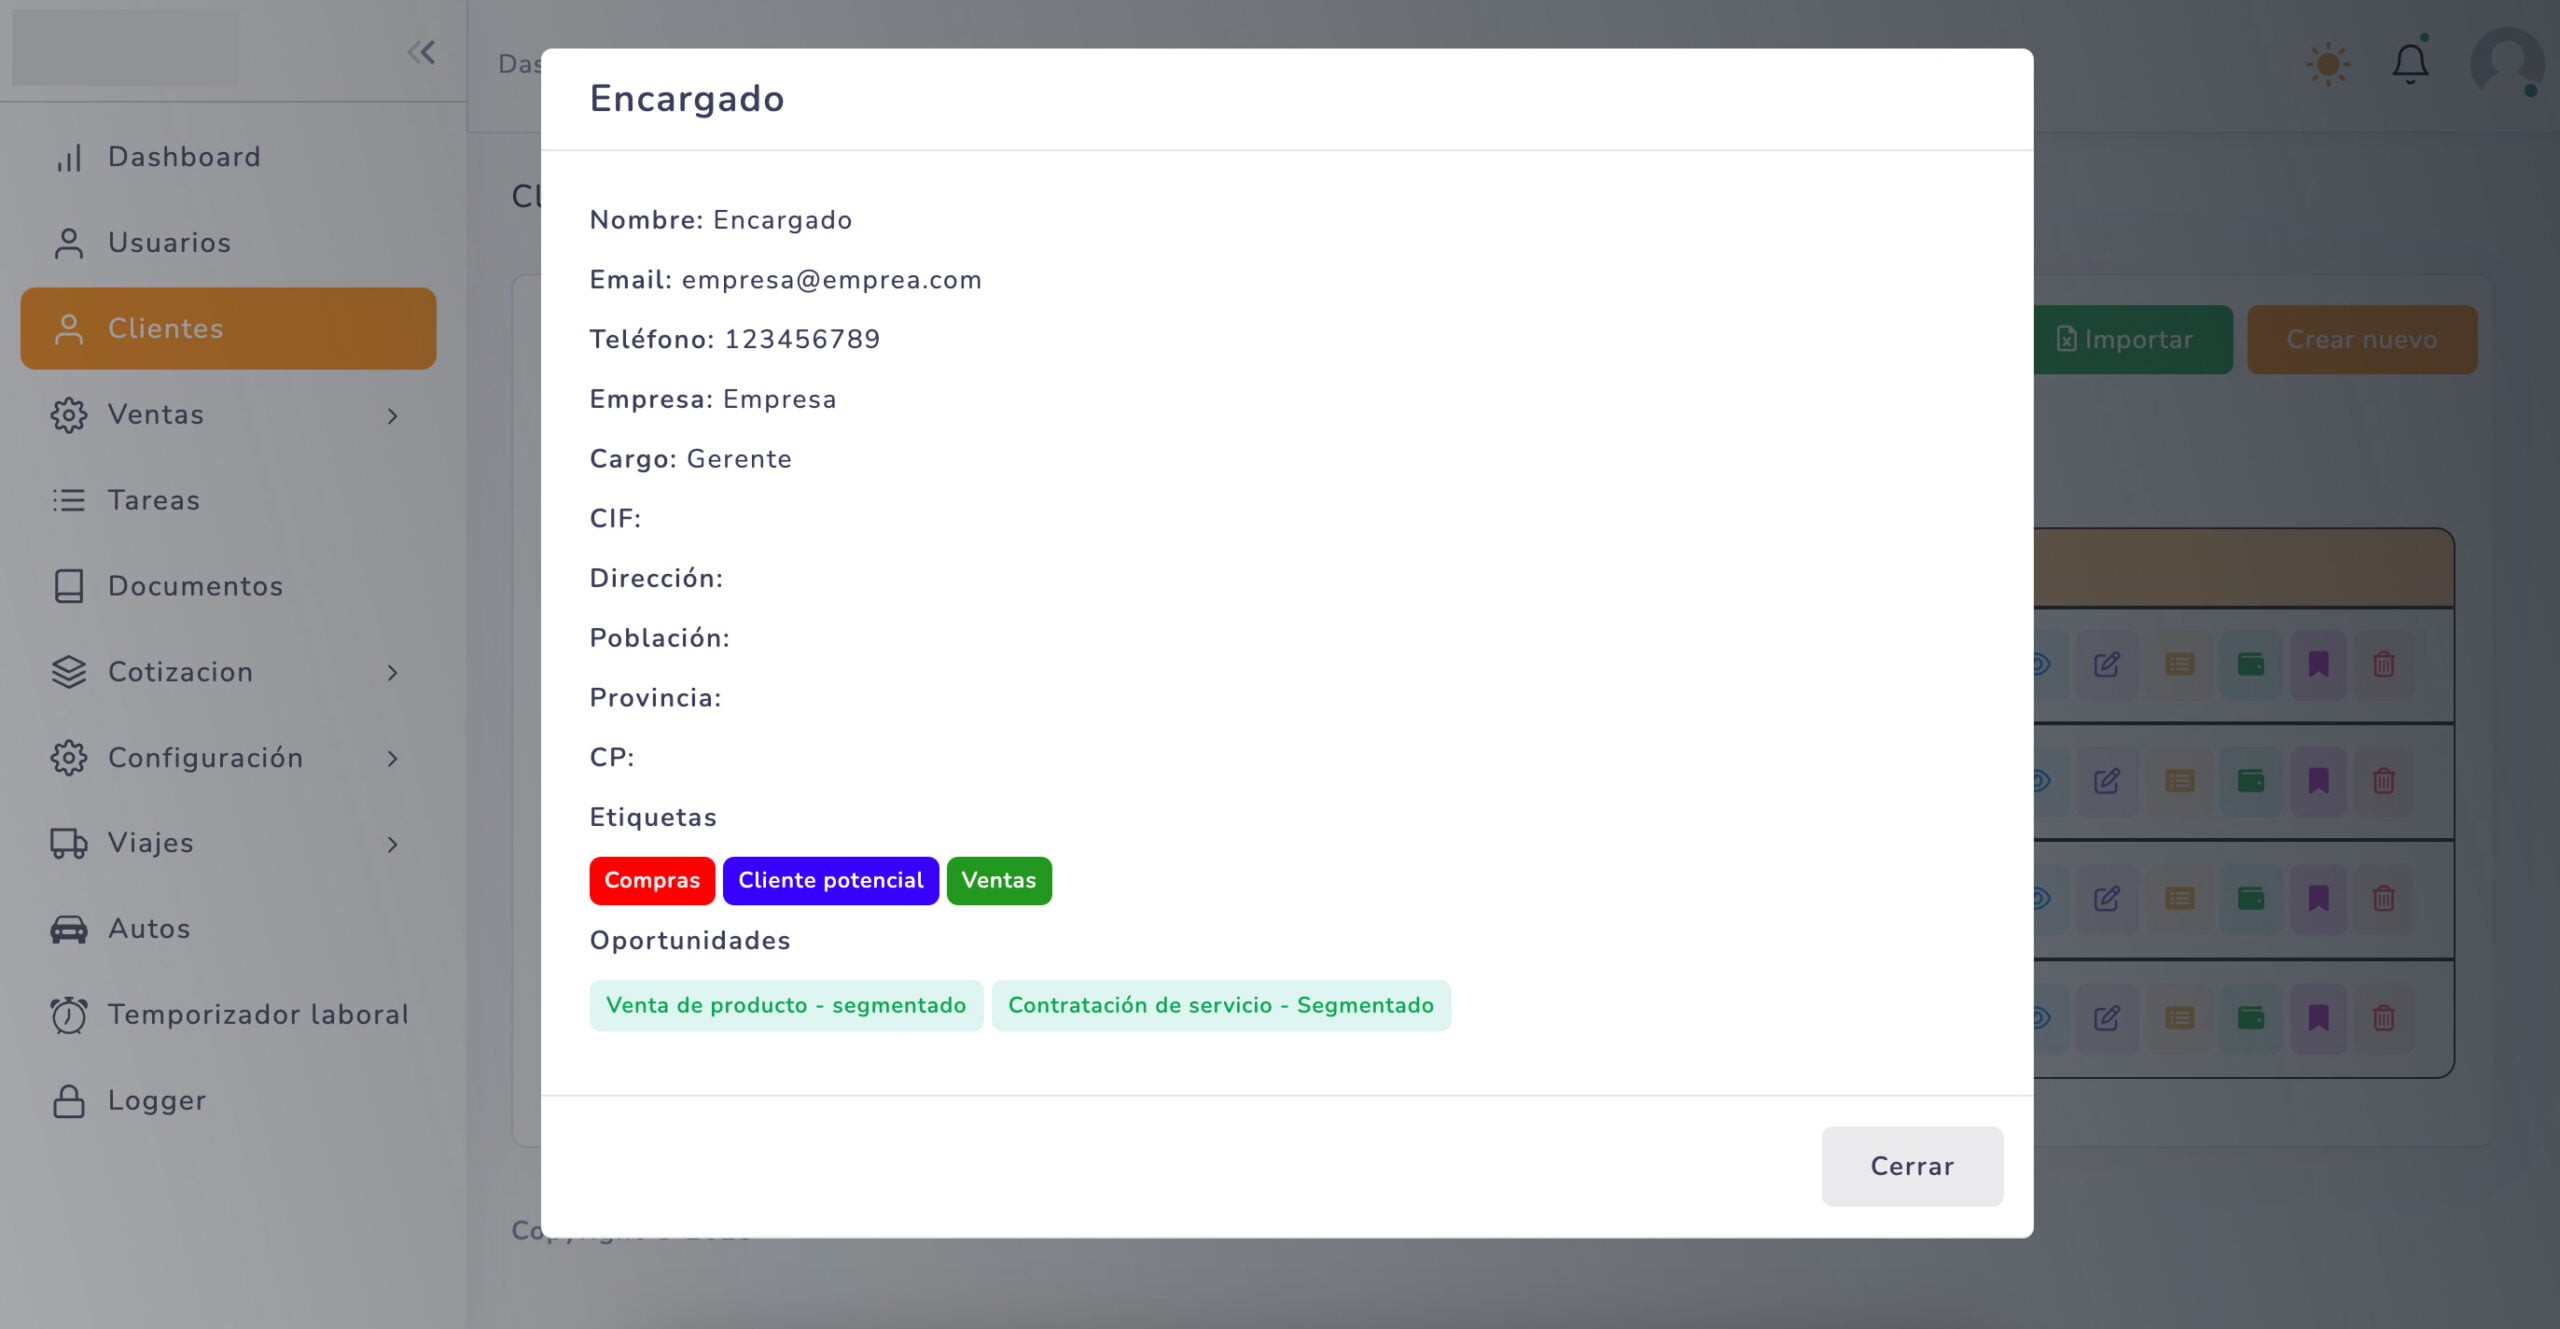Open the user avatar menu
Image resolution: width=2560 pixels, height=1329 pixels.
[2507, 63]
